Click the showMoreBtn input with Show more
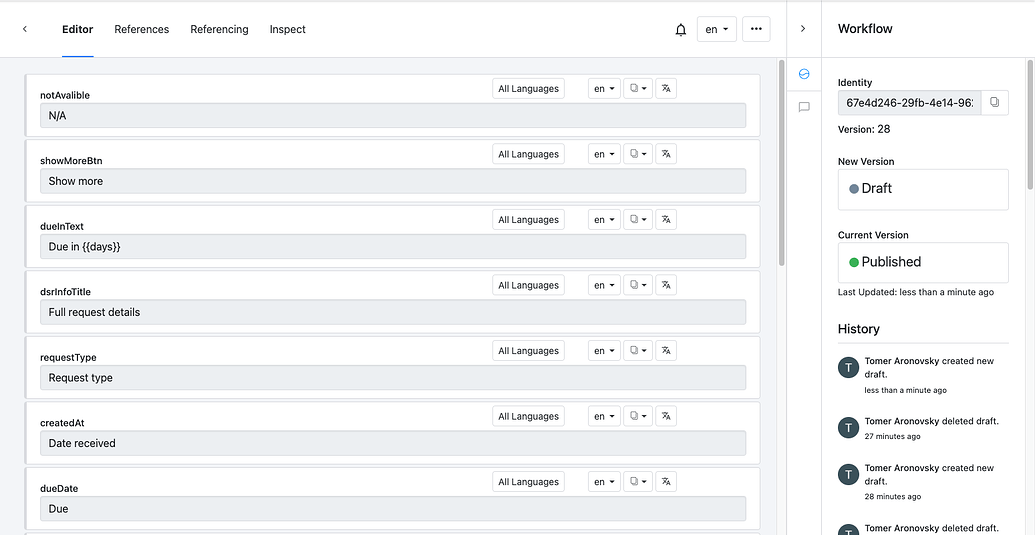 393,181
